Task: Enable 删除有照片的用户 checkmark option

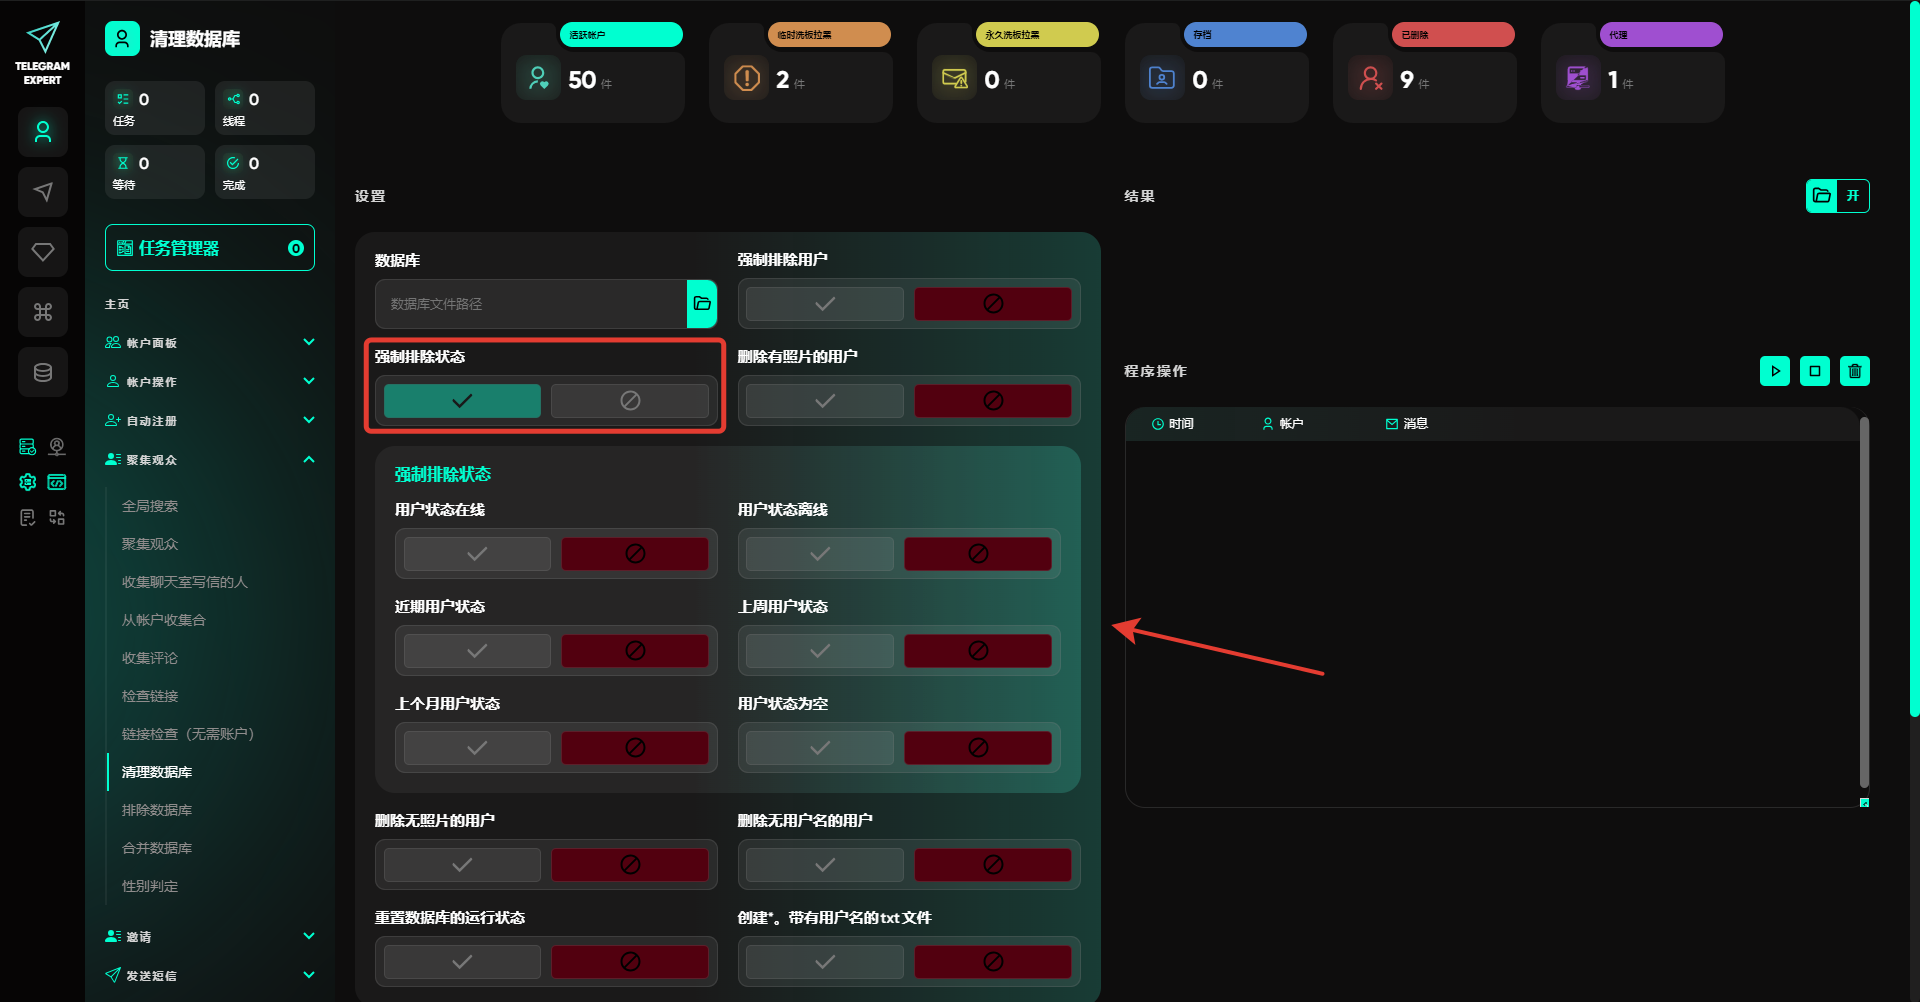Action: 824,401
